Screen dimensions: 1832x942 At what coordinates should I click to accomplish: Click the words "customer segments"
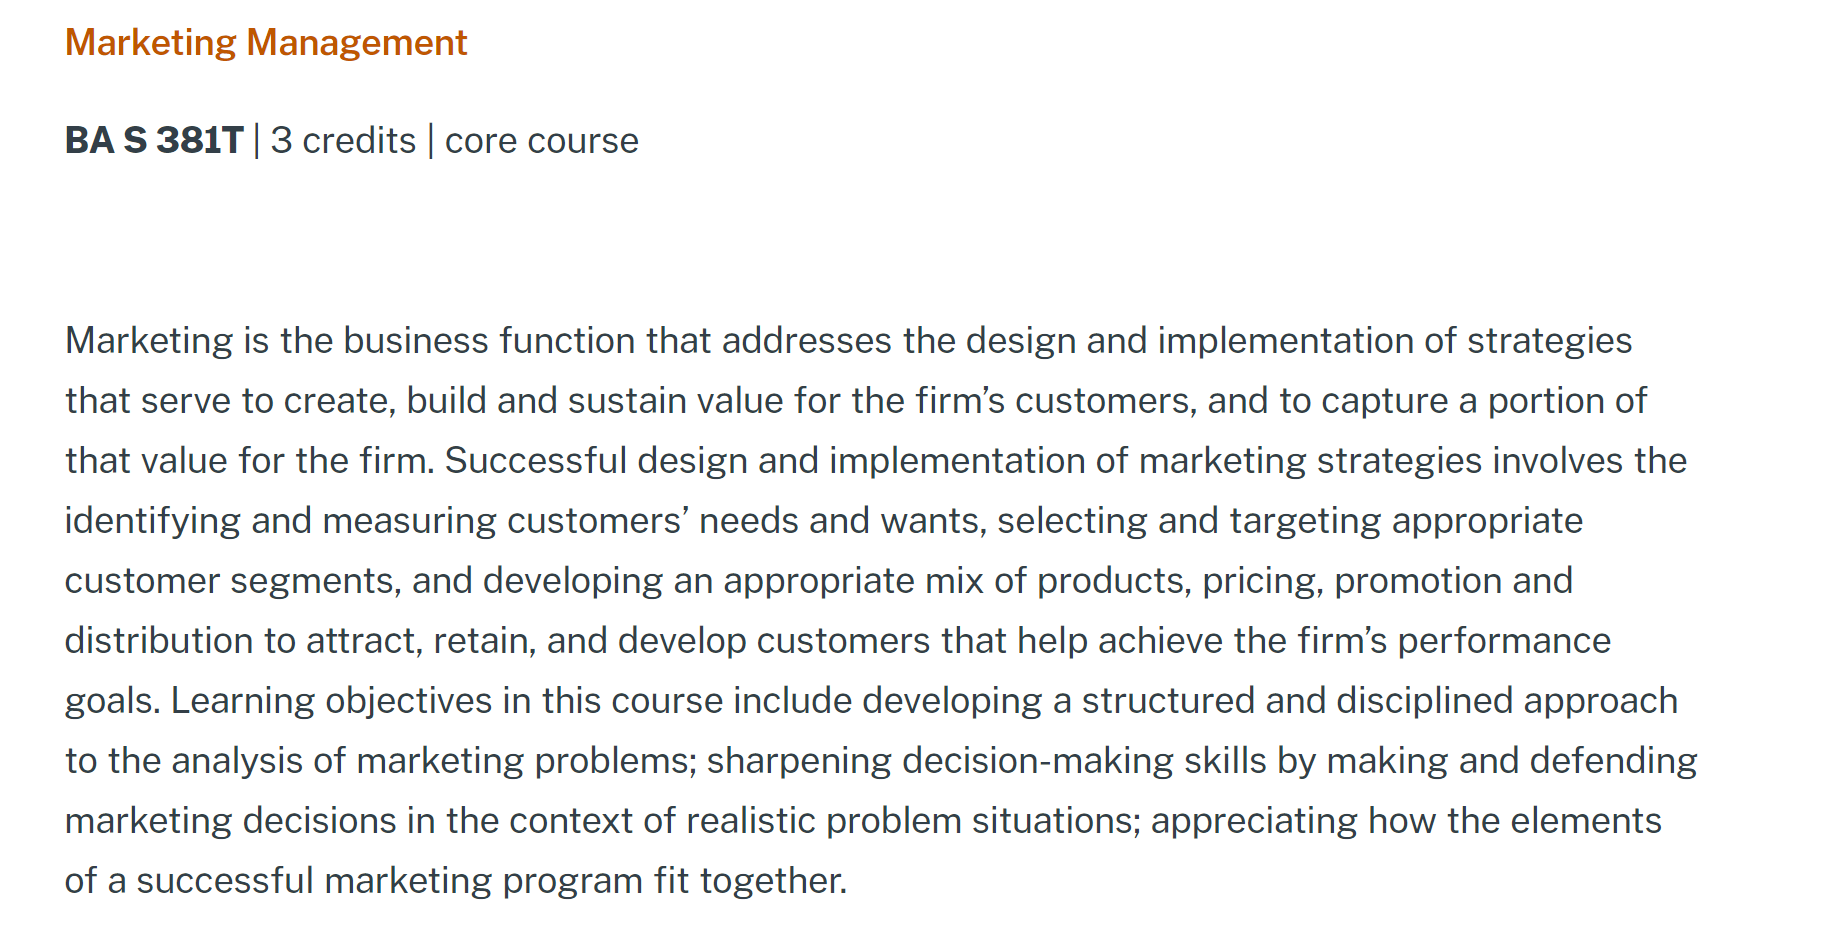(x=229, y=581)
